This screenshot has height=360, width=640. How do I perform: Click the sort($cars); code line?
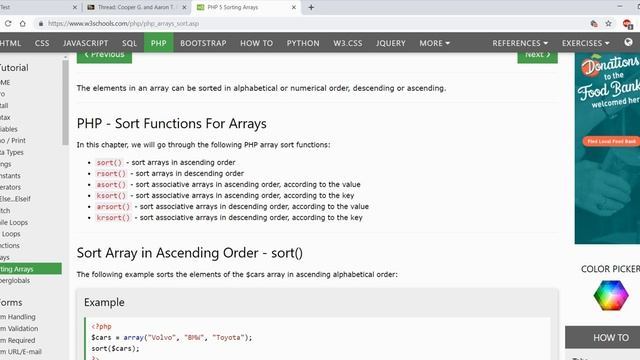point(116,349)
